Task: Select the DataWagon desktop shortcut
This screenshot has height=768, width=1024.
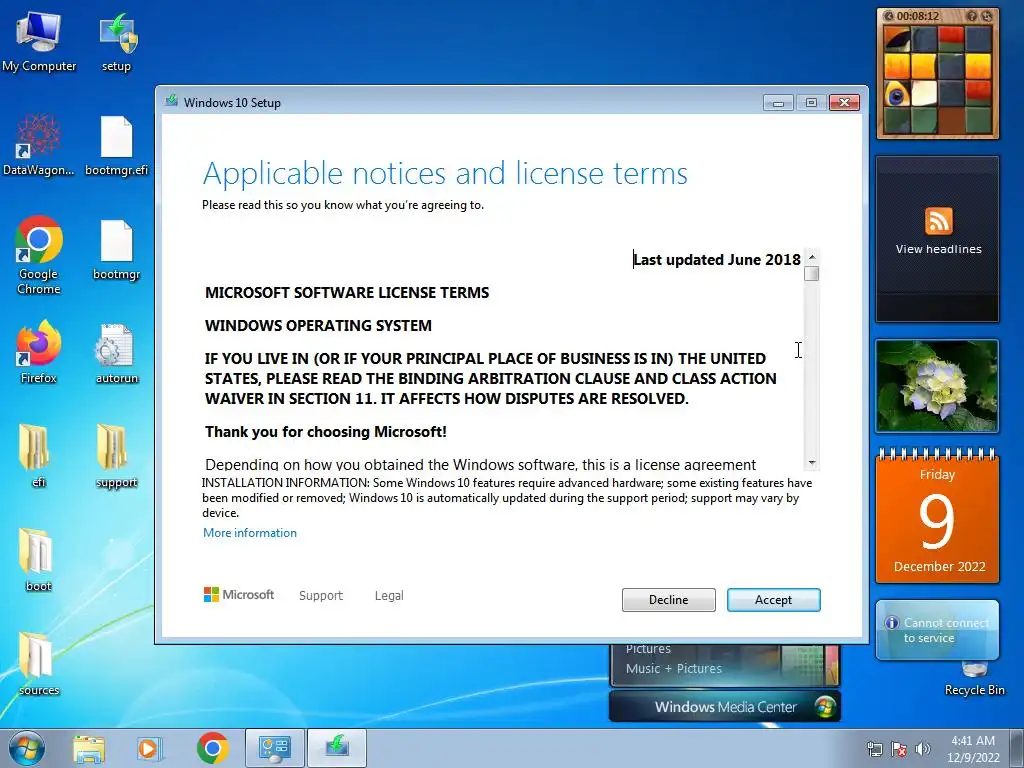Action: coord(39,145)
